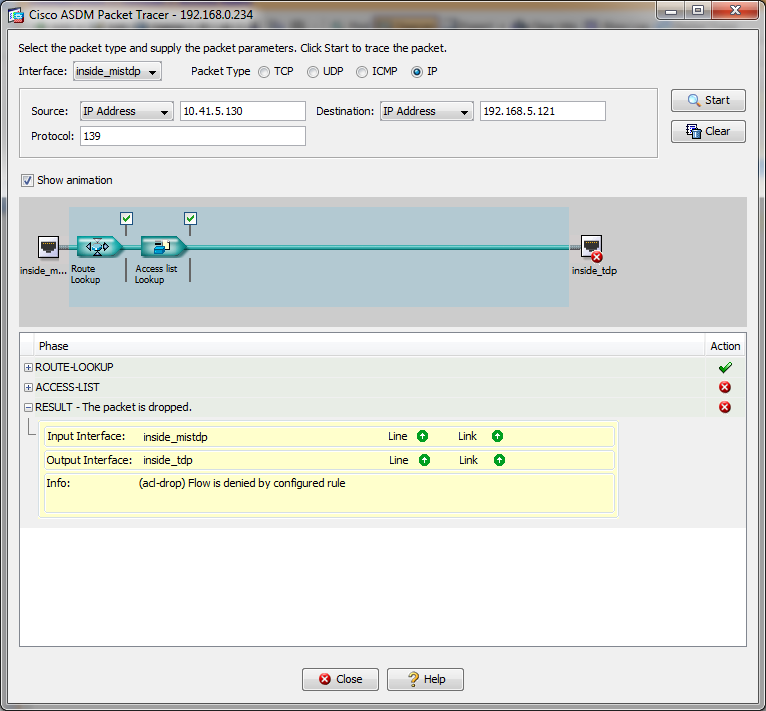Click the Input Interface Link status up icon
The image size is (766, 711).
497,436
